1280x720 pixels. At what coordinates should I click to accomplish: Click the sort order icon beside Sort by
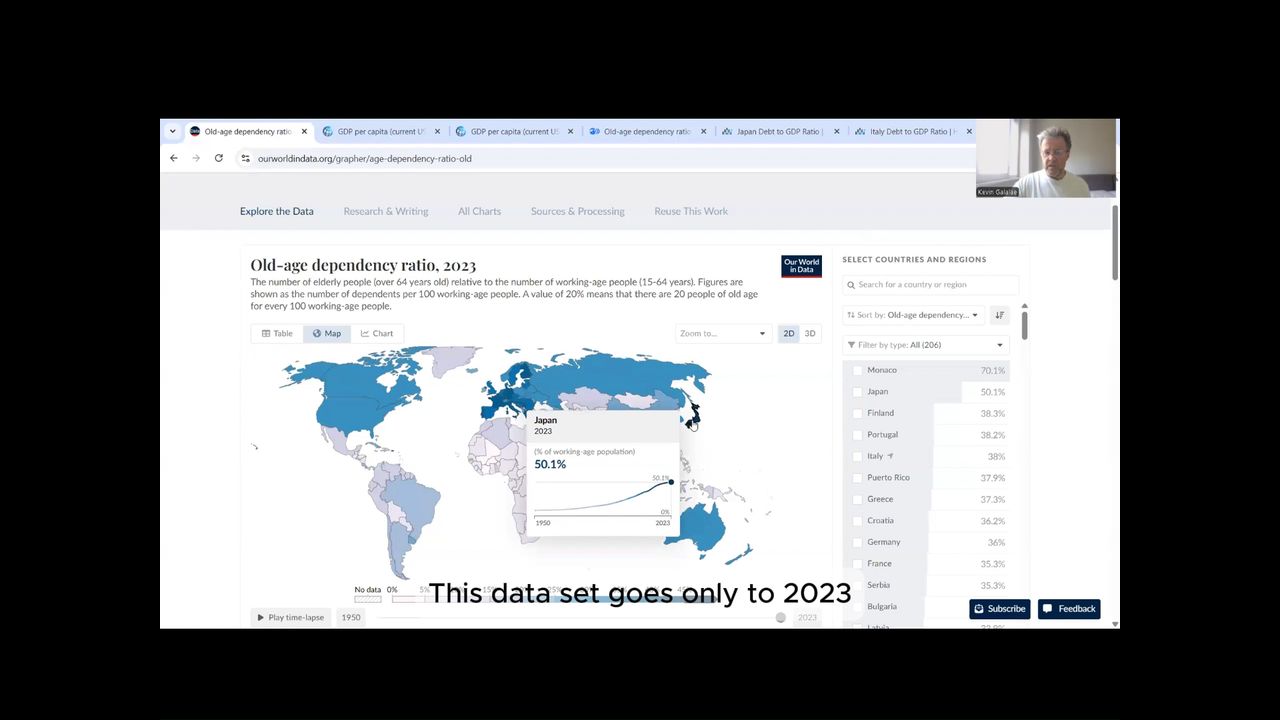click(999, 315)
